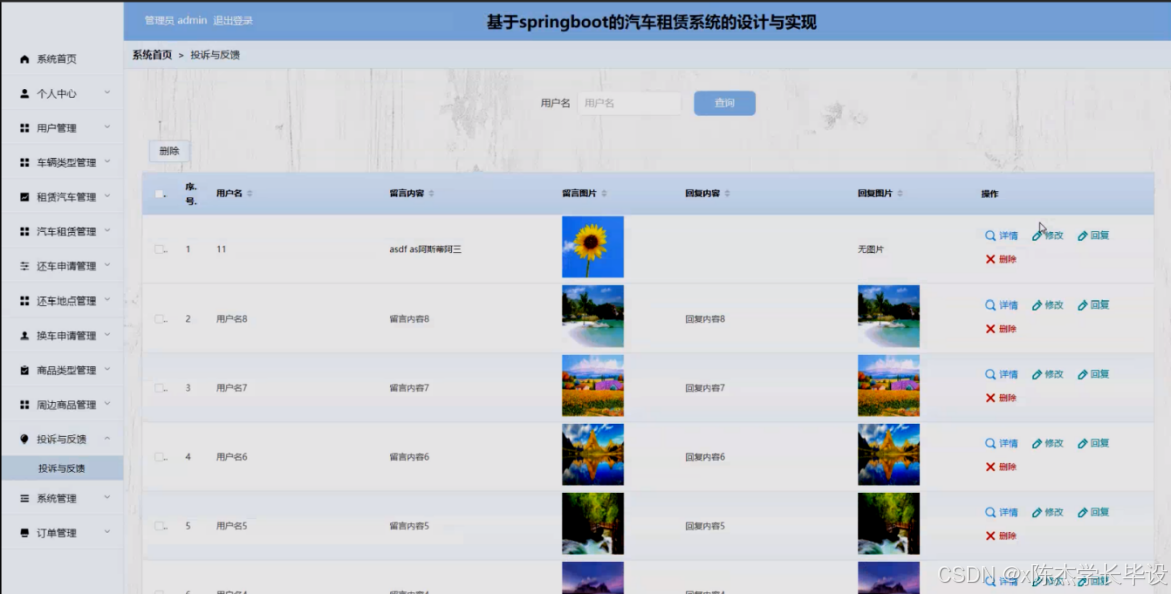Viewport: 1172px width, 595px height.
Task: Click the 回复 icon for 用户名7
Action: (x=1082, y=374)
